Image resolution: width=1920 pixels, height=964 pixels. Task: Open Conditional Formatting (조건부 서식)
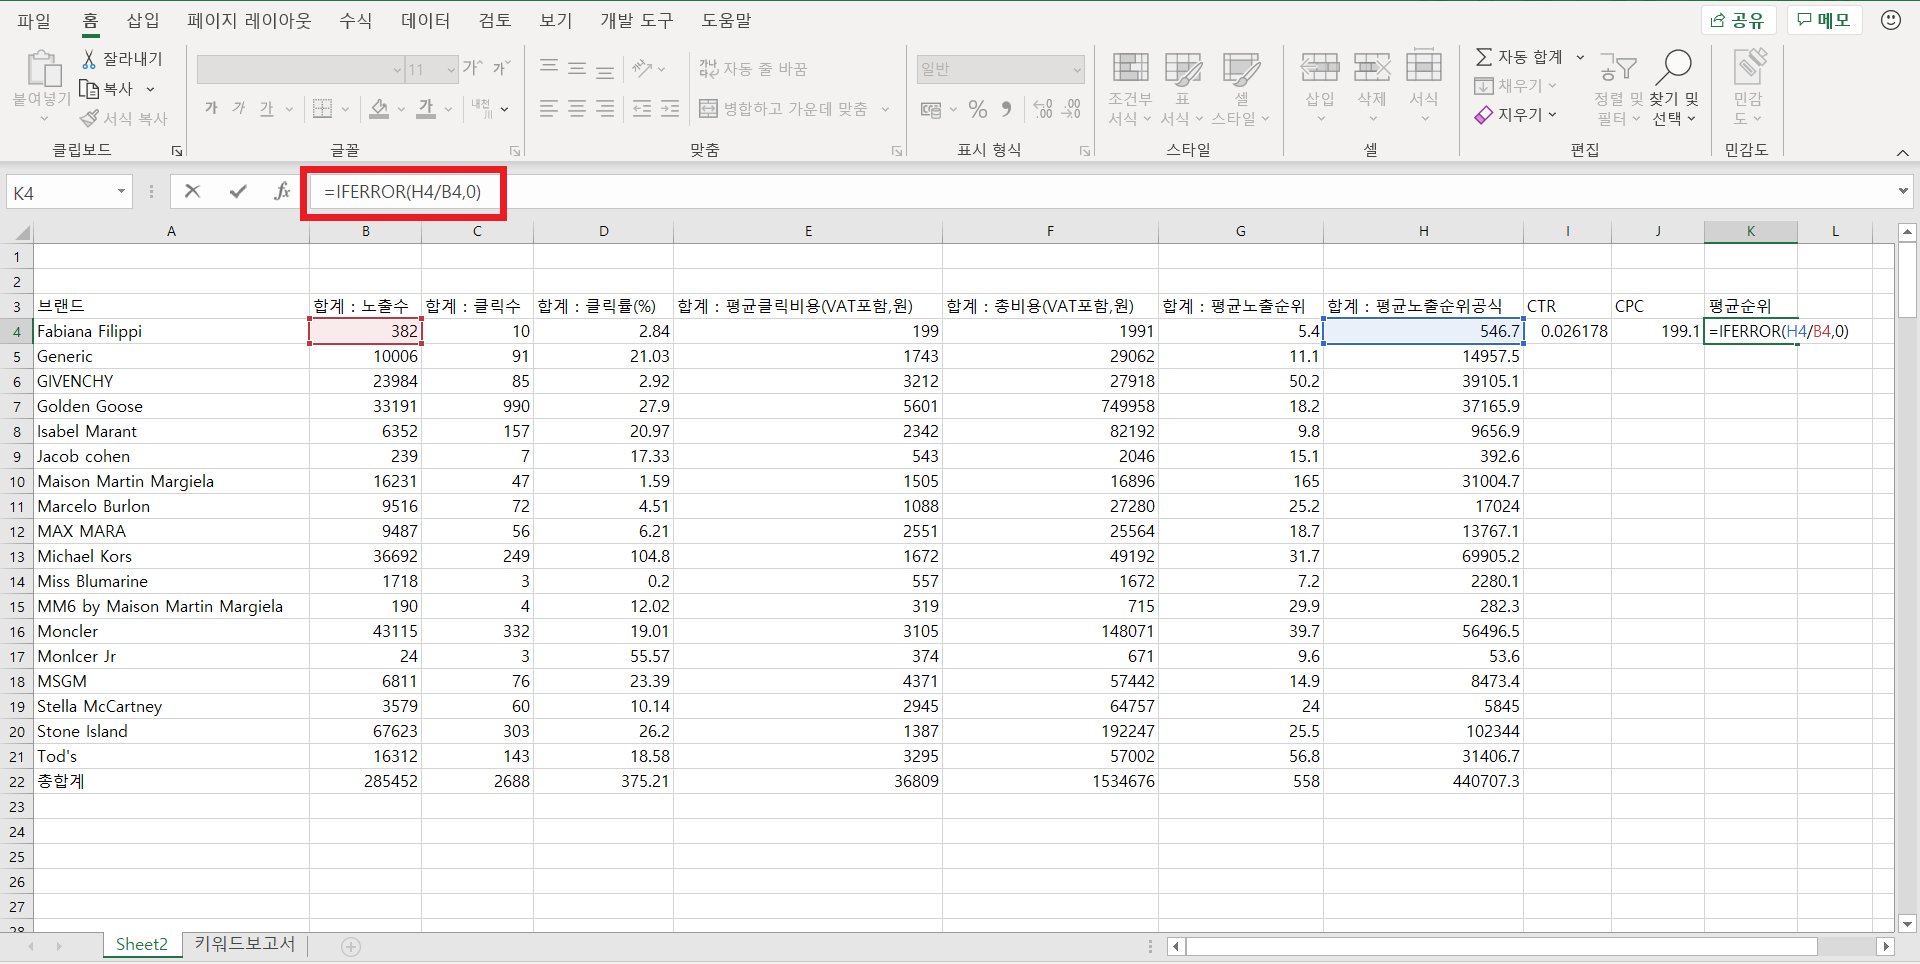click(1130, 89)
